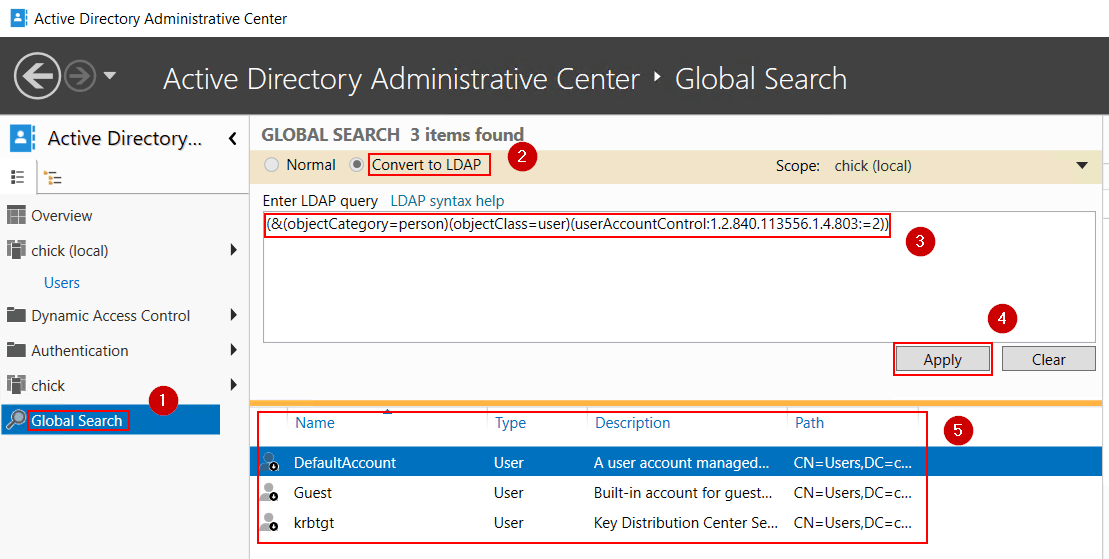The image size is (1109, 559).
Task: Click the chick (local) scope value
Action: 873,166
